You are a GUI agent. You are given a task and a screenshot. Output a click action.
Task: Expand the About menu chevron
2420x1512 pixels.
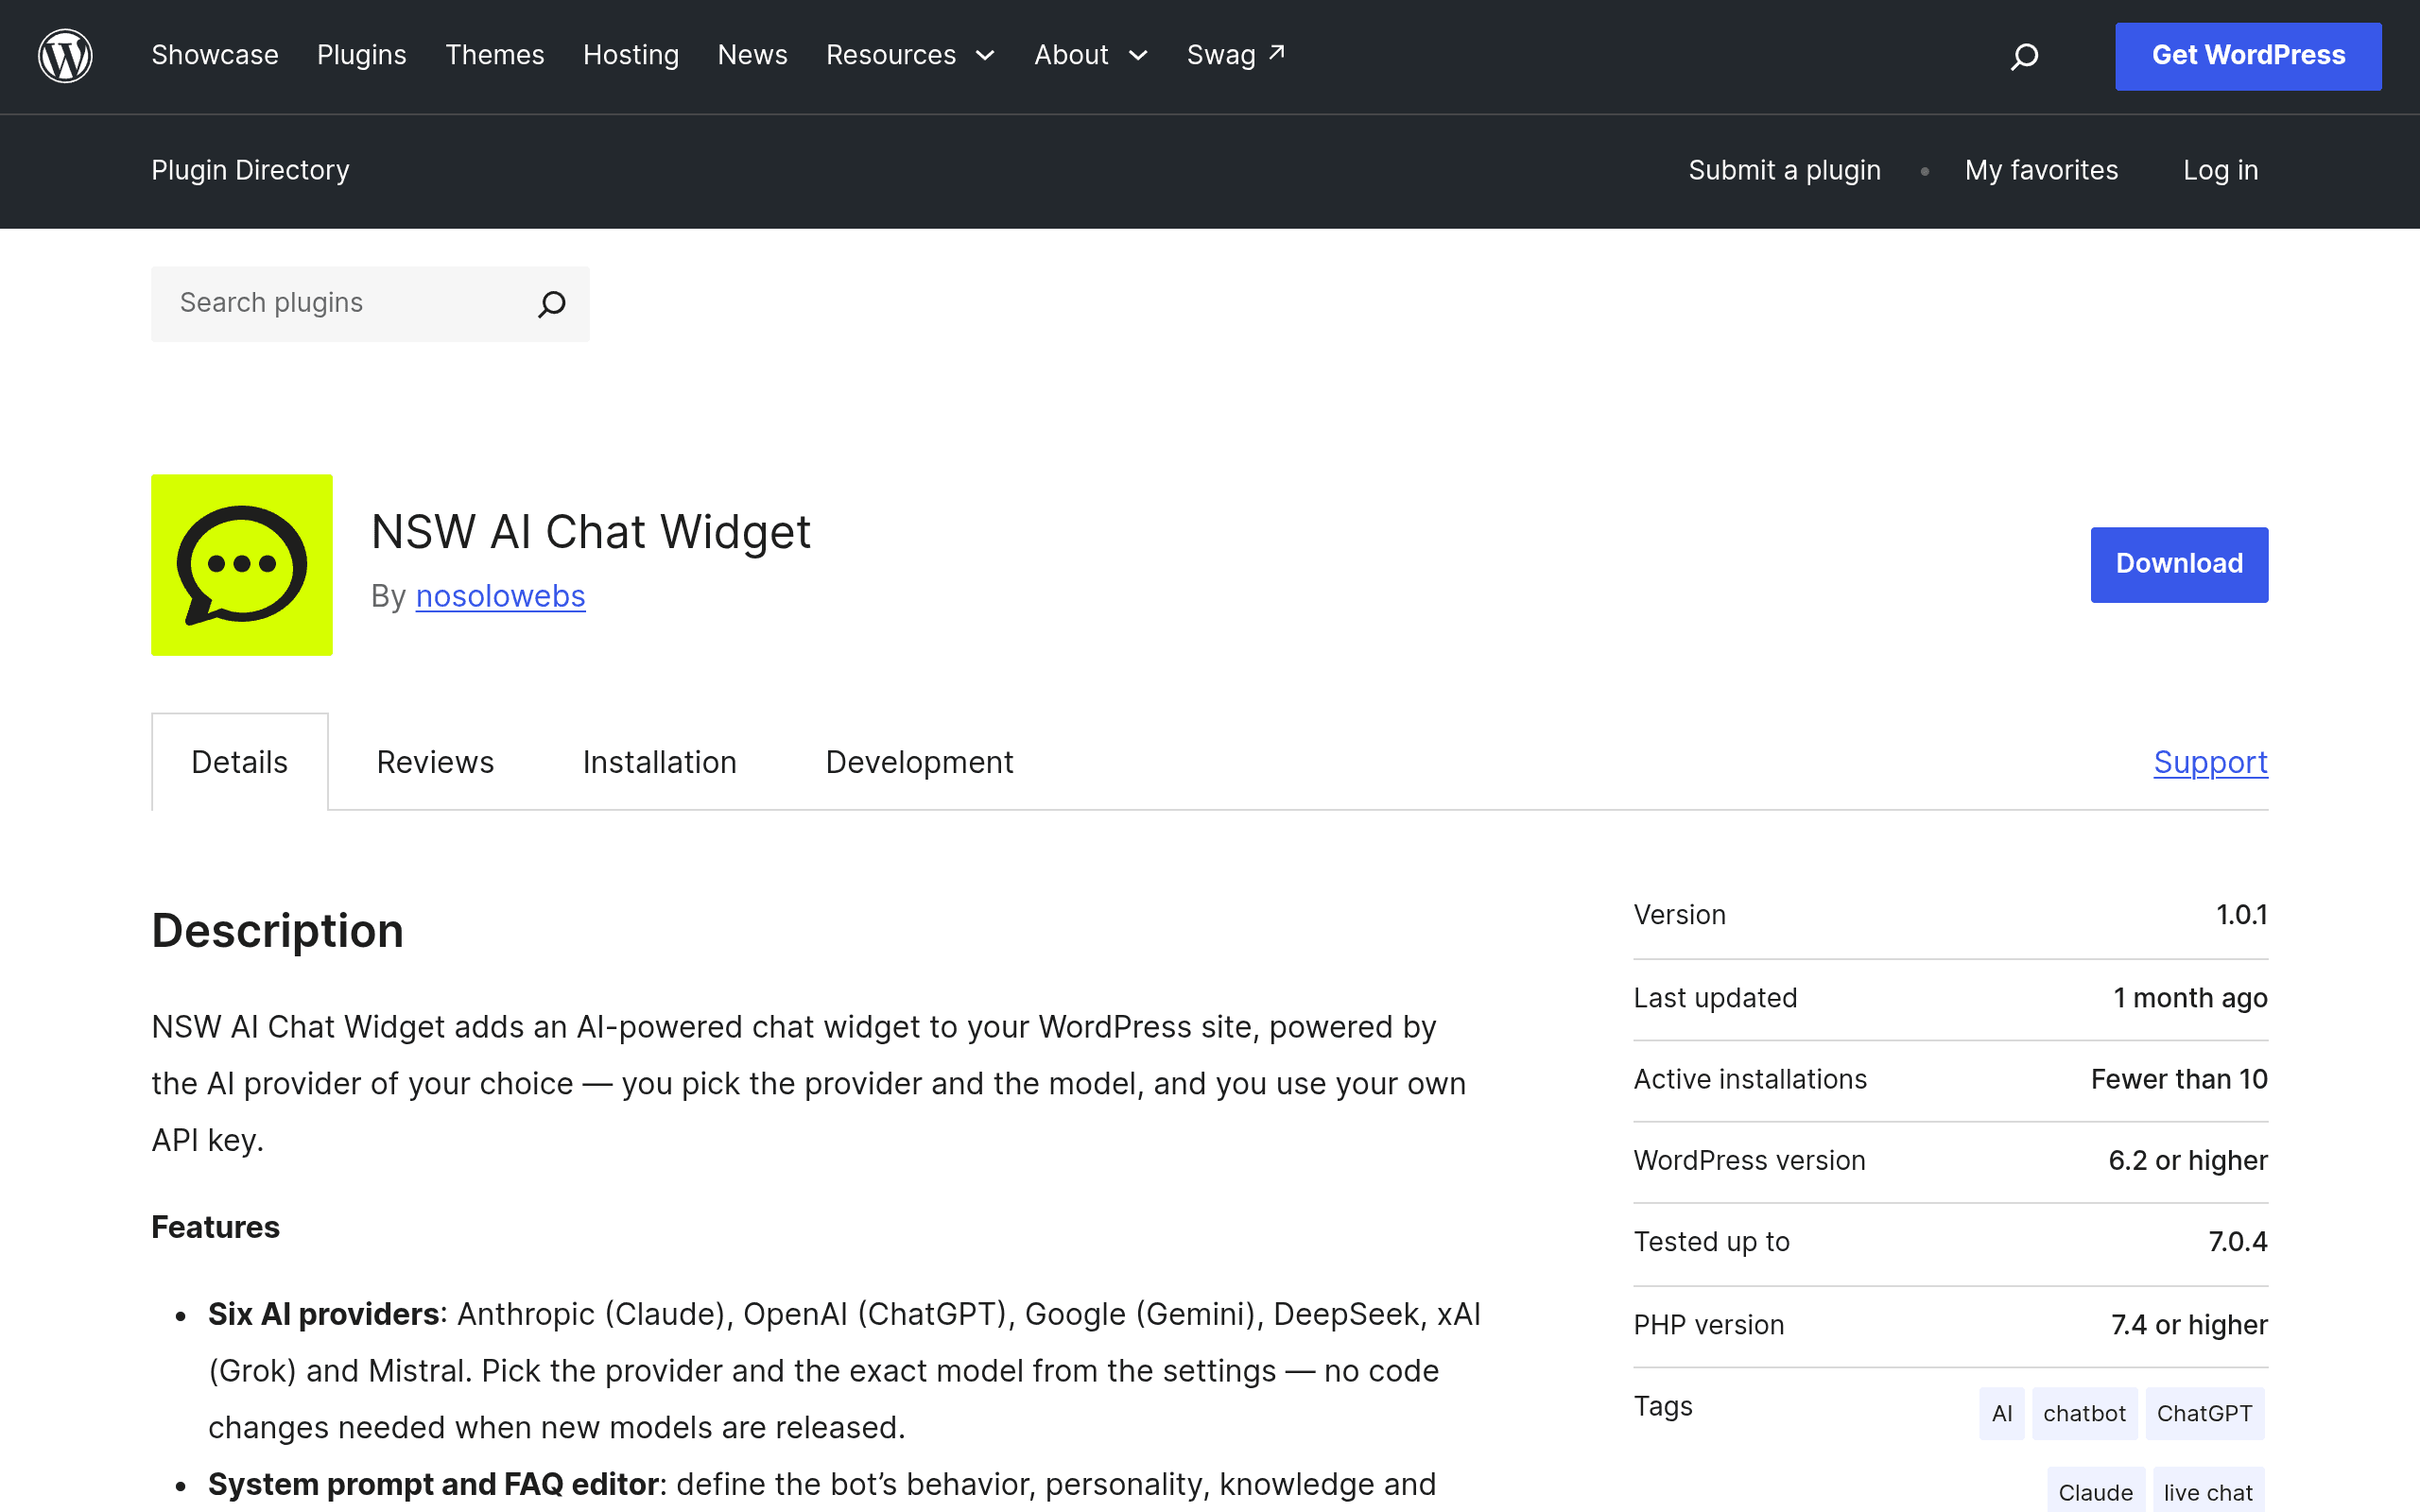pyautogui.click(x=1138, y=56)
